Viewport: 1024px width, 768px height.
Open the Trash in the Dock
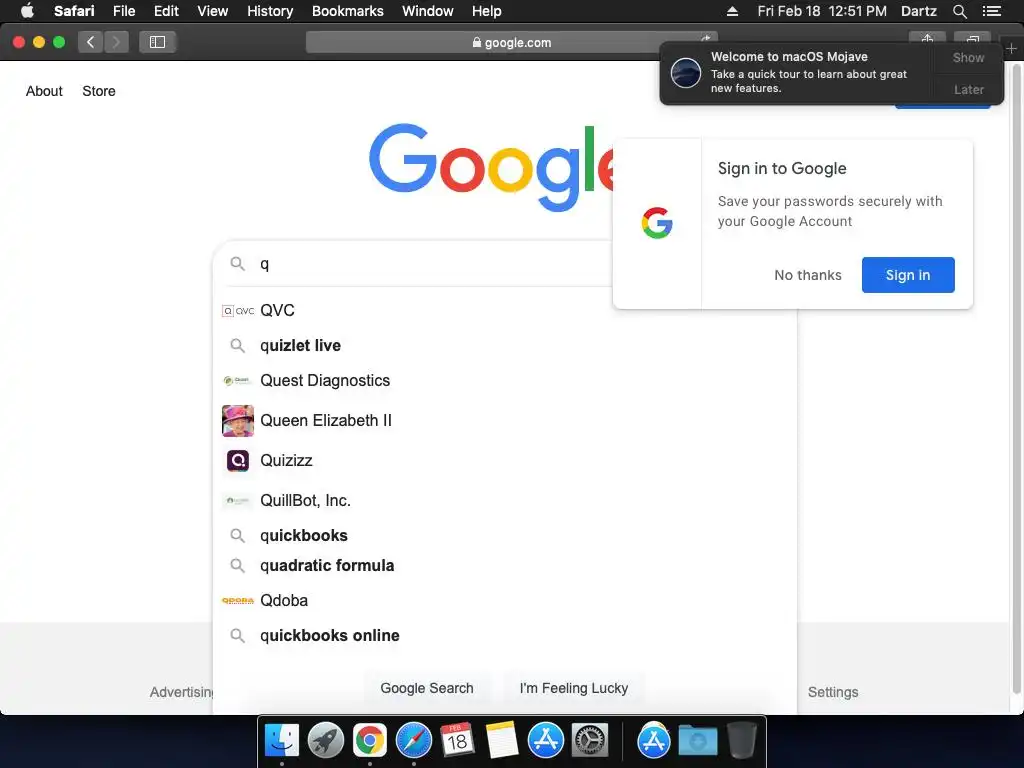coord(741,741)
